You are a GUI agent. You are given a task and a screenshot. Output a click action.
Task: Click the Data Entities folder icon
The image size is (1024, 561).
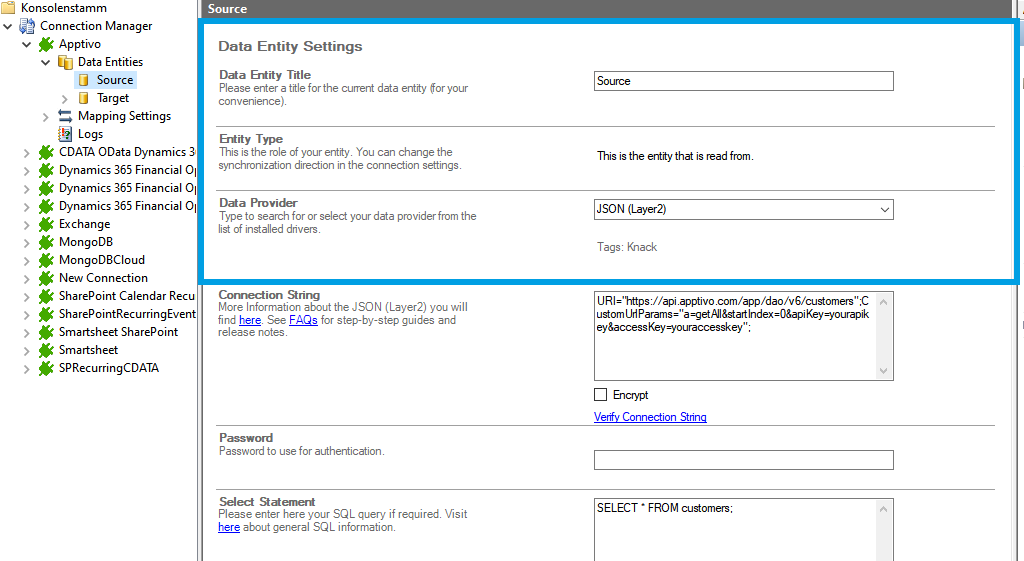click(65, 62)
